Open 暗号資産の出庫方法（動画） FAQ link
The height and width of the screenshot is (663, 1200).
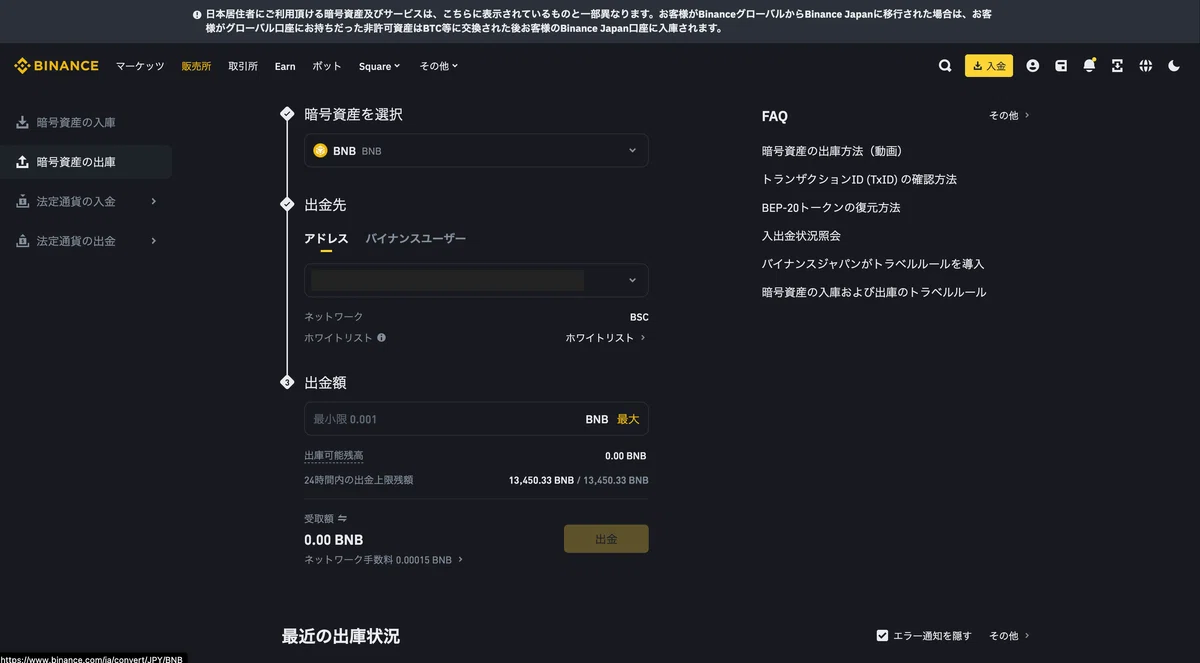pyautogui.click(x=832, y=151)
